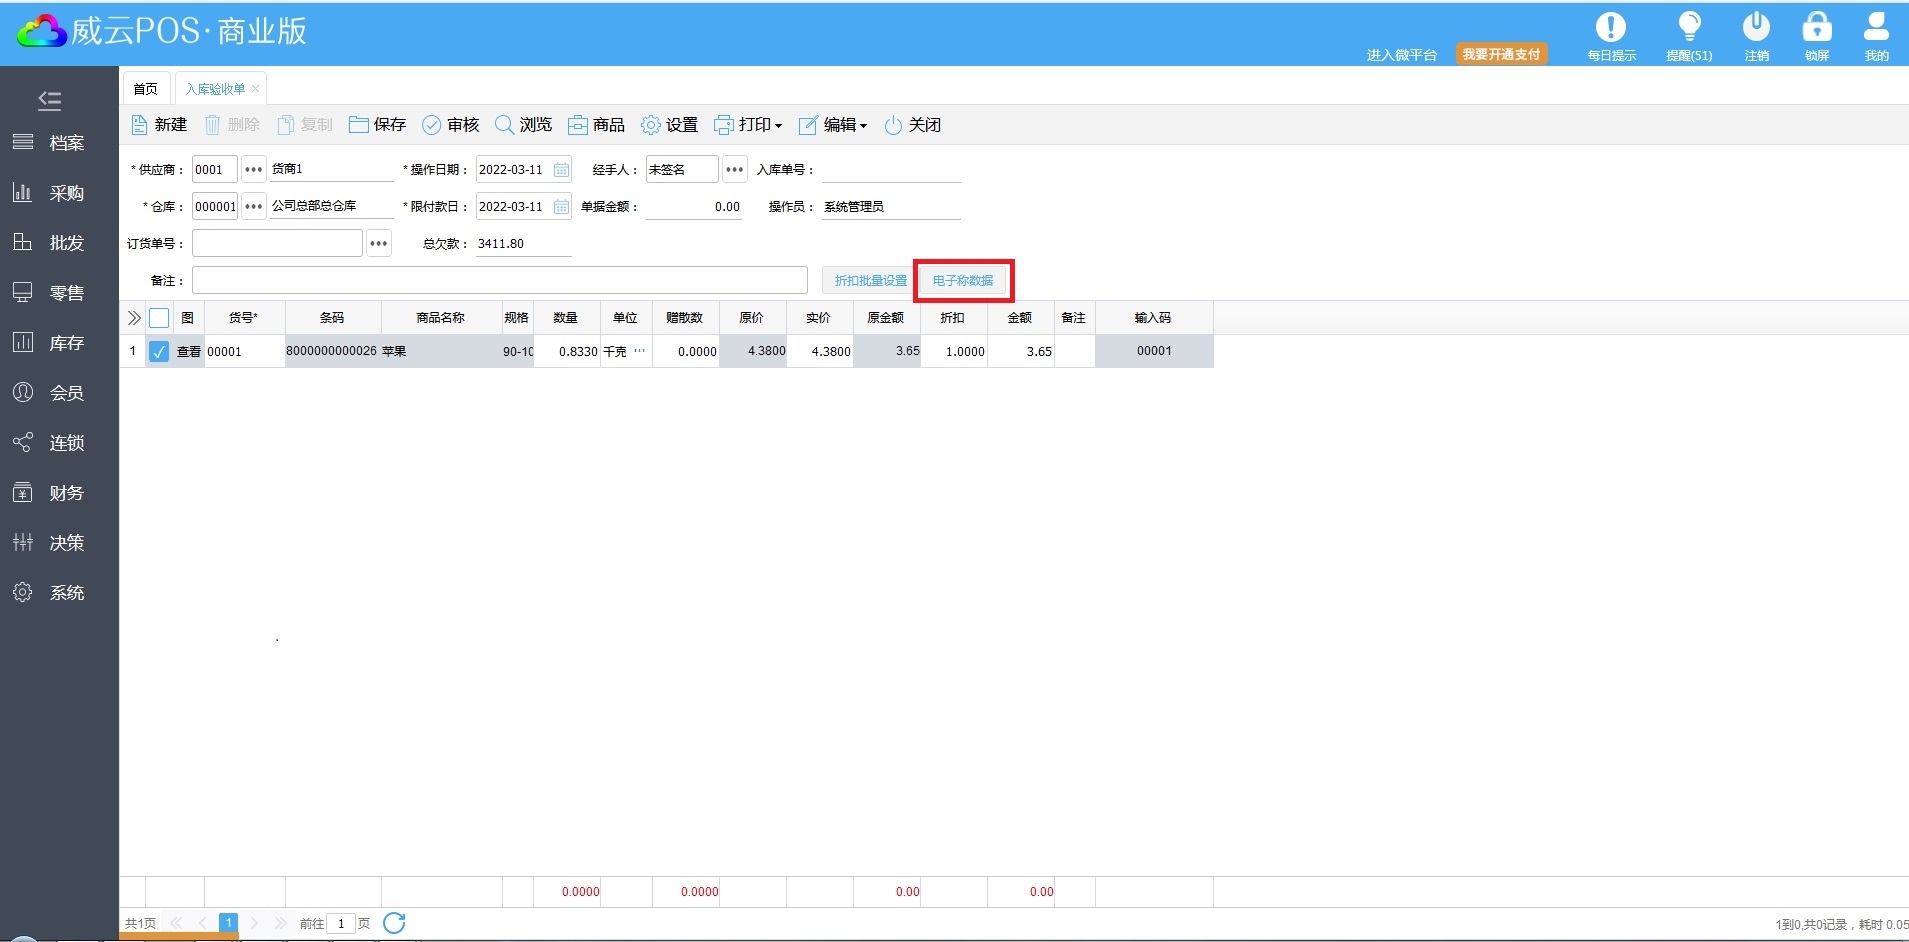This screenshot has height=942, width=1909.
Task: Click the 每日提示 exclamation icon
Action: click(x=1610, y=28)
